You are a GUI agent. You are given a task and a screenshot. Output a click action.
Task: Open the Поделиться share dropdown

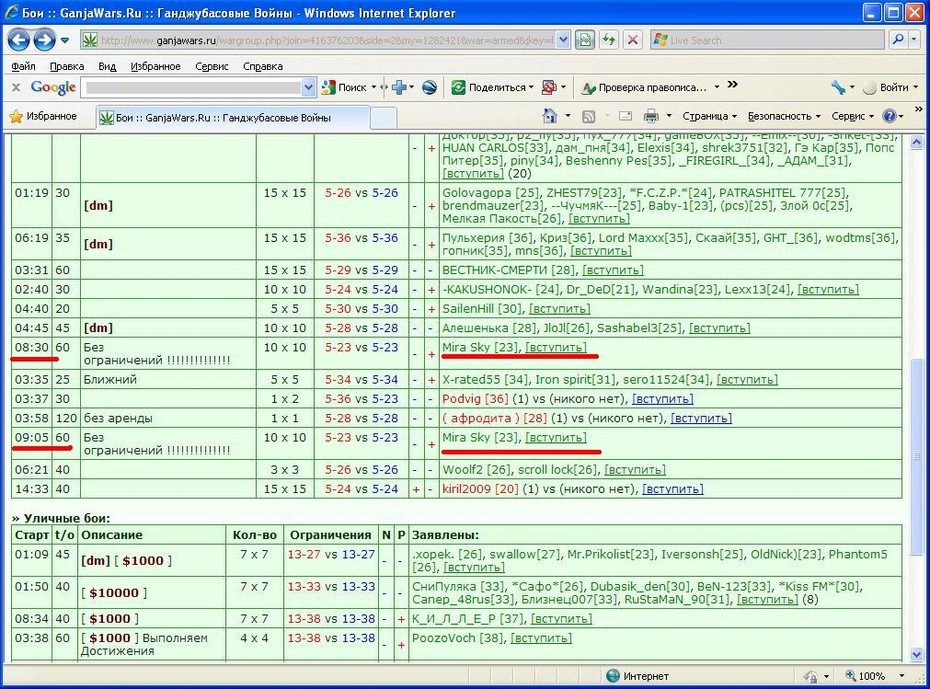tap(492, 88)
